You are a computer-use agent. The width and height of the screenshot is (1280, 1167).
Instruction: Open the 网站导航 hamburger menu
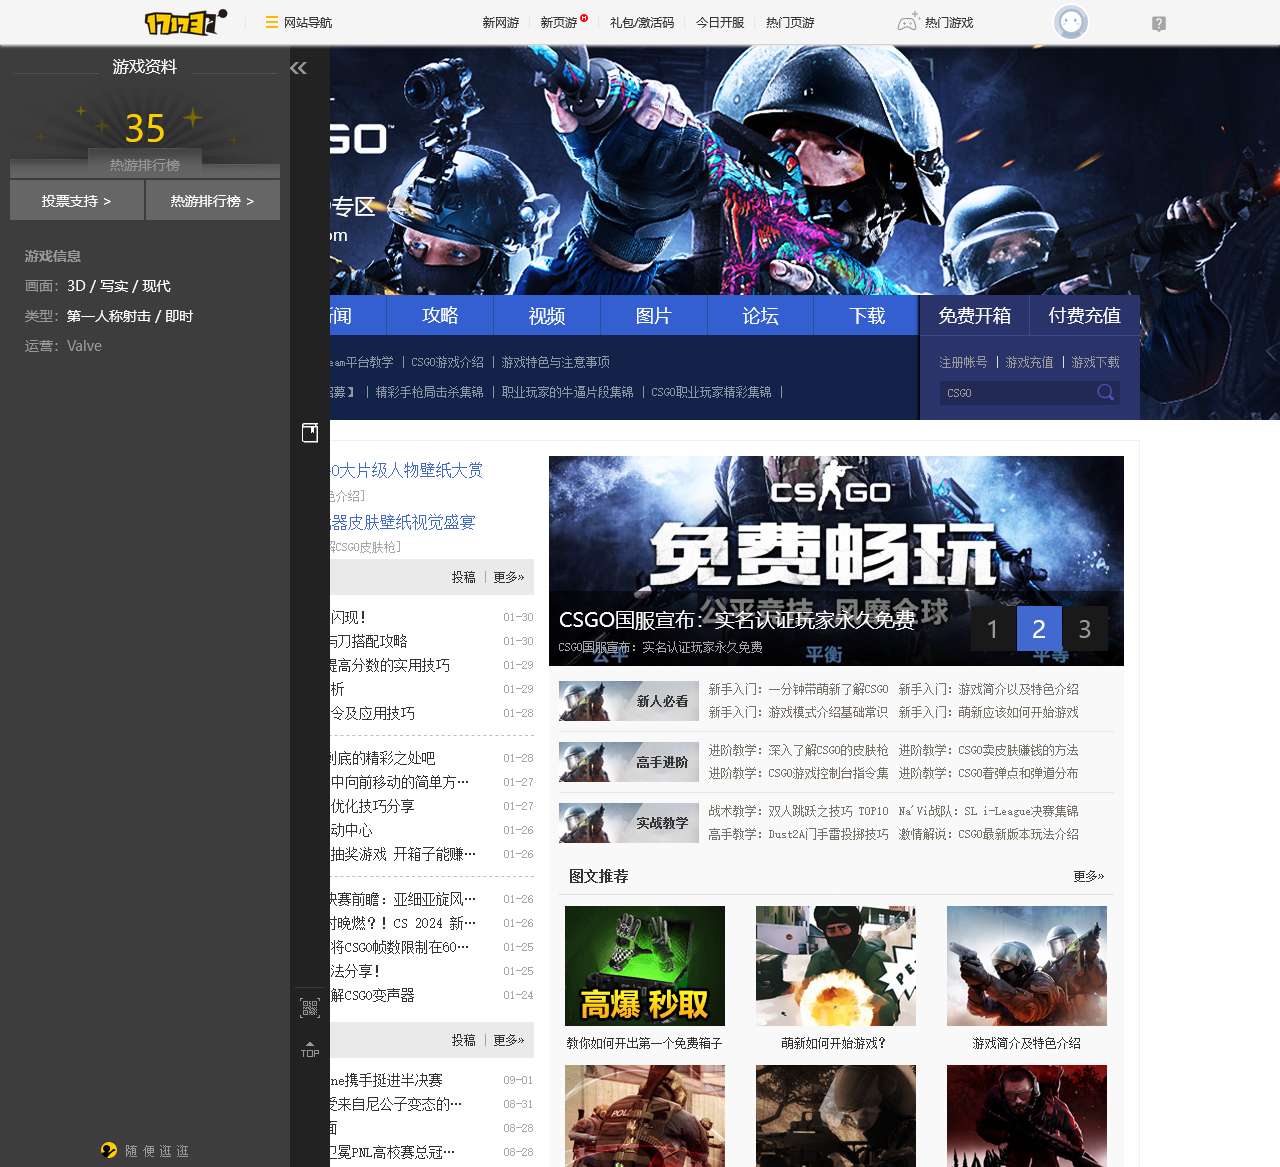tap(271, 22)
